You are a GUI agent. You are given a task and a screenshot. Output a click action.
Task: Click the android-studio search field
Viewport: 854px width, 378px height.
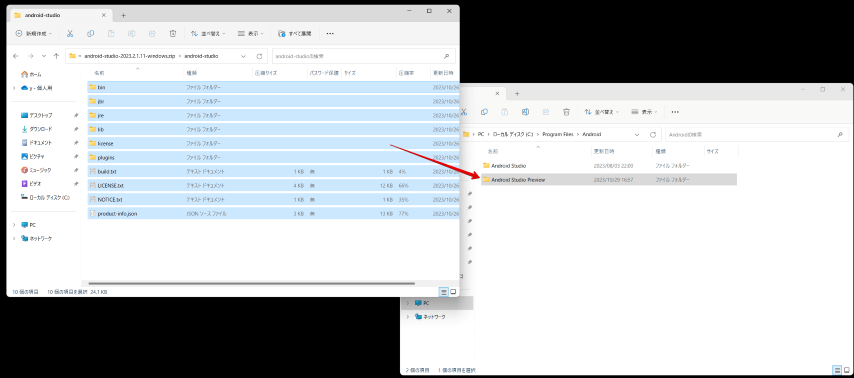[x=363, y=56]
